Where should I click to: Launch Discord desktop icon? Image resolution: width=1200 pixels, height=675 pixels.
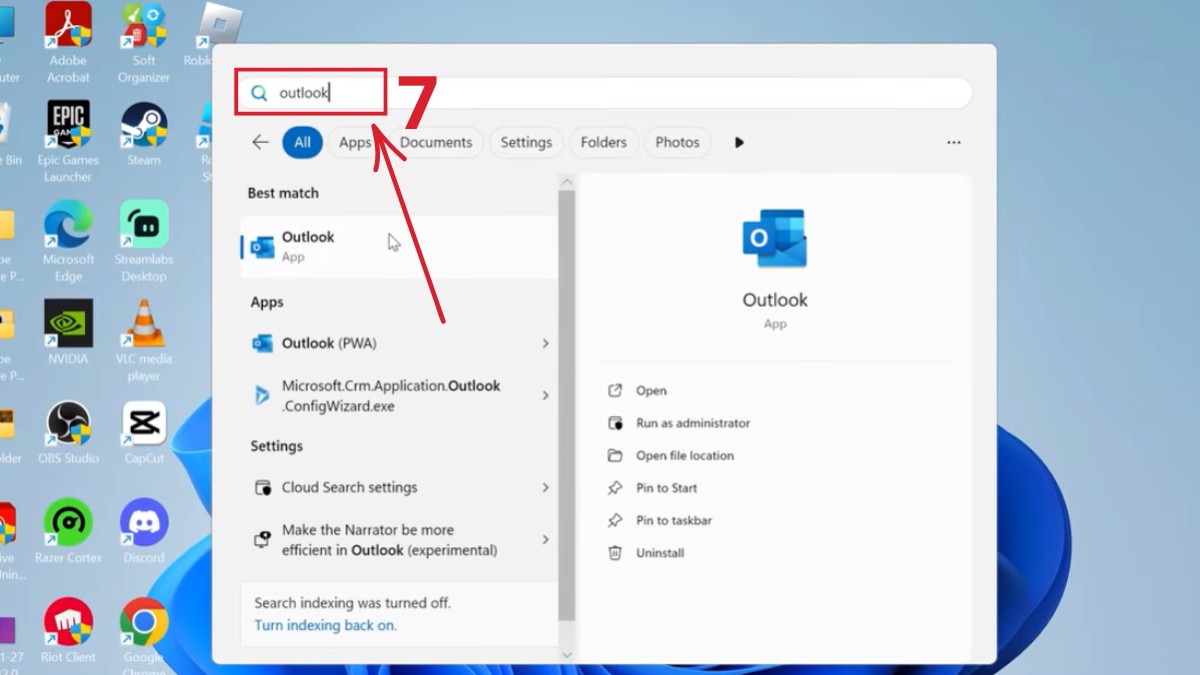click(x=144, y=531)
